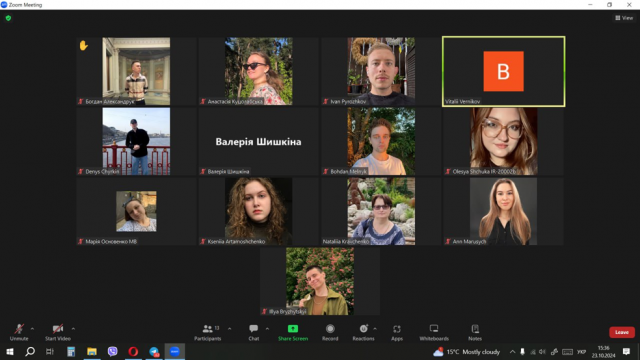Open File Explorer from the taskbar
Image resolution: width=640 pixels, height=360 pixels.
coord(92,351)
